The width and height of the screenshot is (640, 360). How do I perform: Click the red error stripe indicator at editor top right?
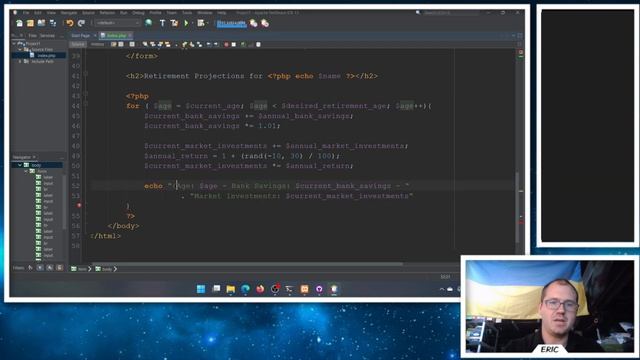(521, 52)
